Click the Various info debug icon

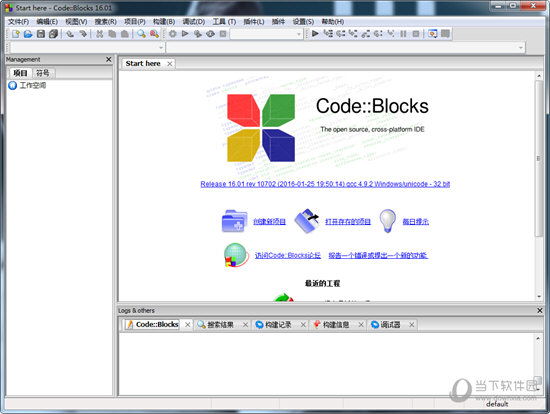point(445,34)
